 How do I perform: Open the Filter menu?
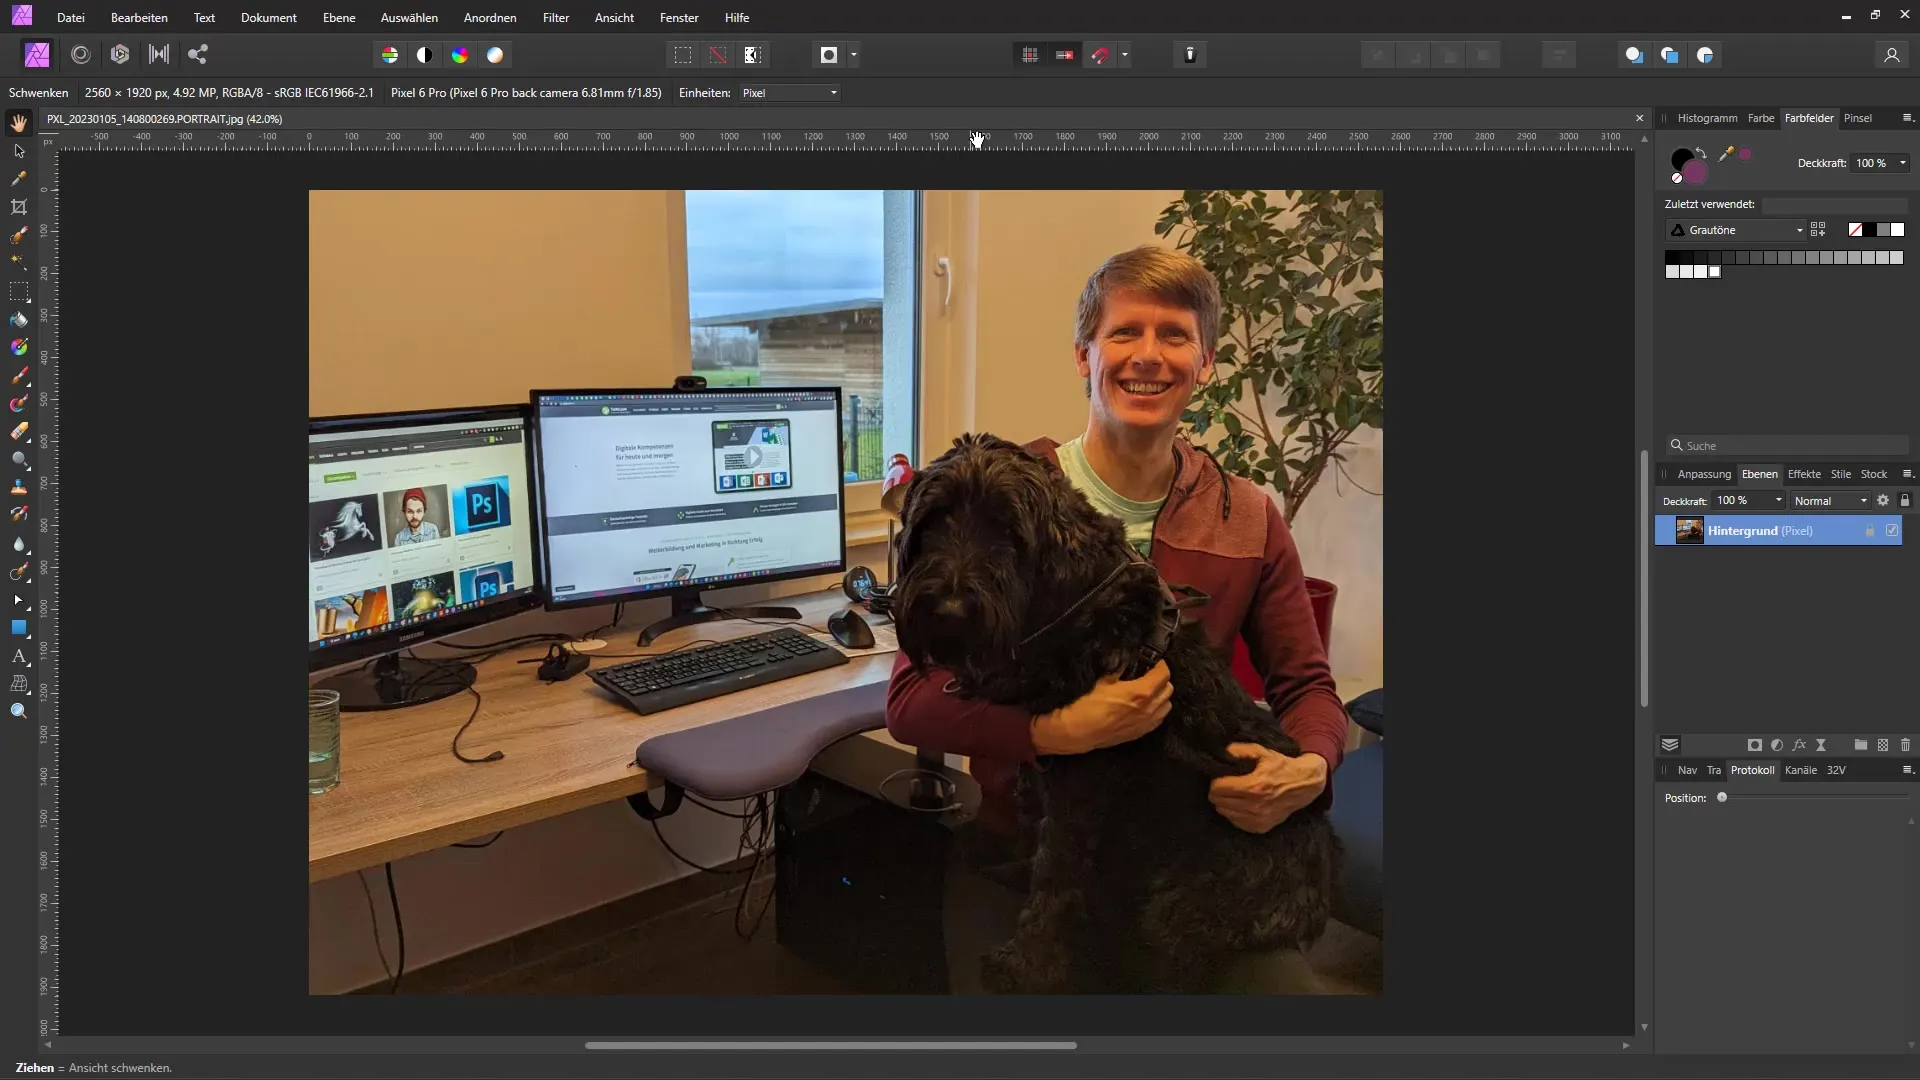556,18
